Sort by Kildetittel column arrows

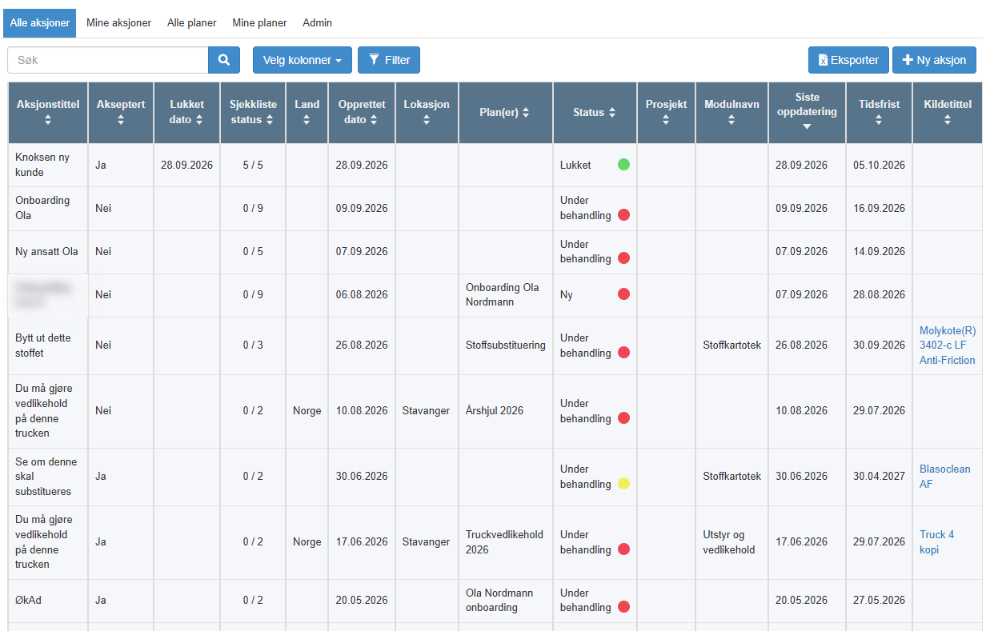[947, 120]
